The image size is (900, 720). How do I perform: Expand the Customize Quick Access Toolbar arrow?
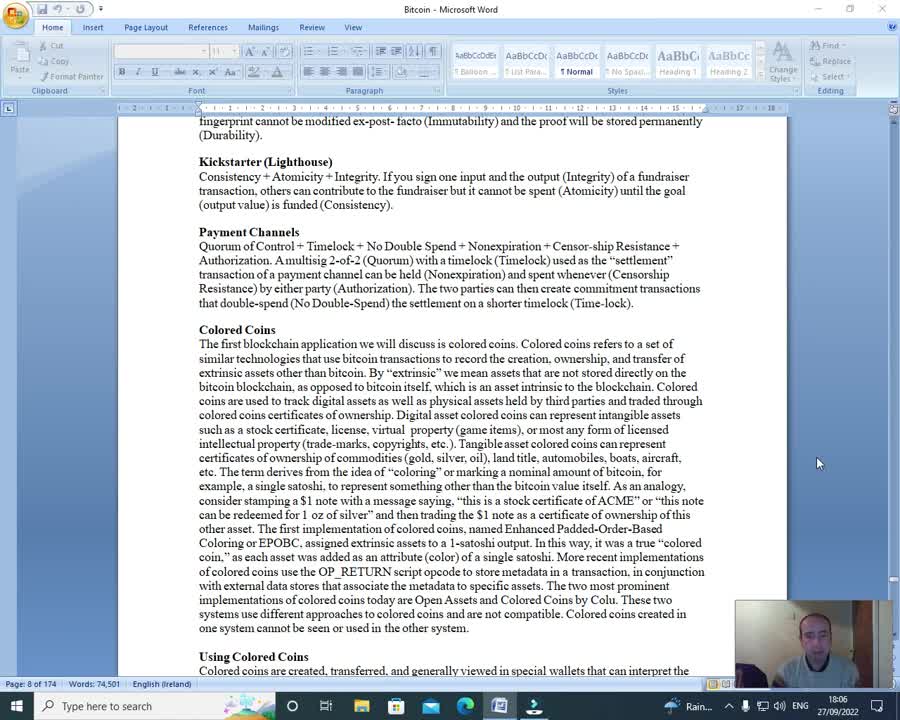101,9
